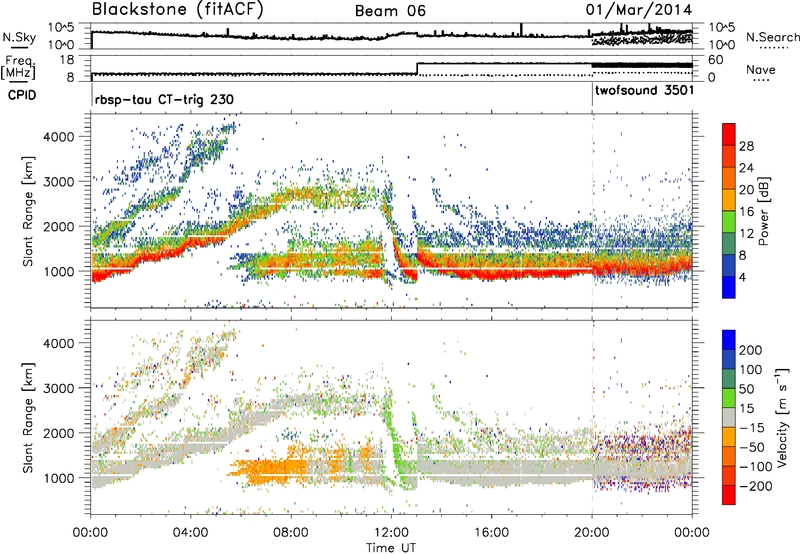This screenshot has width=800, height=554.
Task: Click the '1000' tick of the velocity panel
Action: point(58,478)
